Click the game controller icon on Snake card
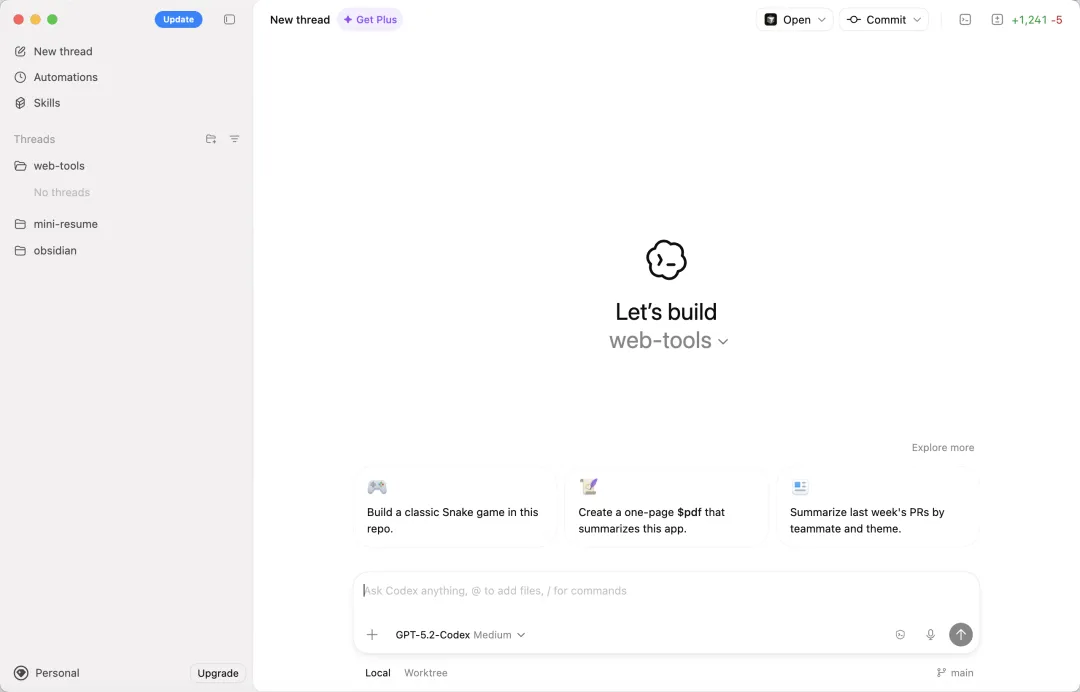 coord(377,487)
